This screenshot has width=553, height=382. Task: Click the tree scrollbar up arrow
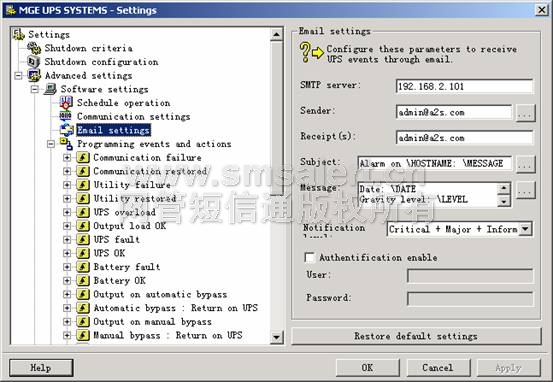(x=277, y=35)
